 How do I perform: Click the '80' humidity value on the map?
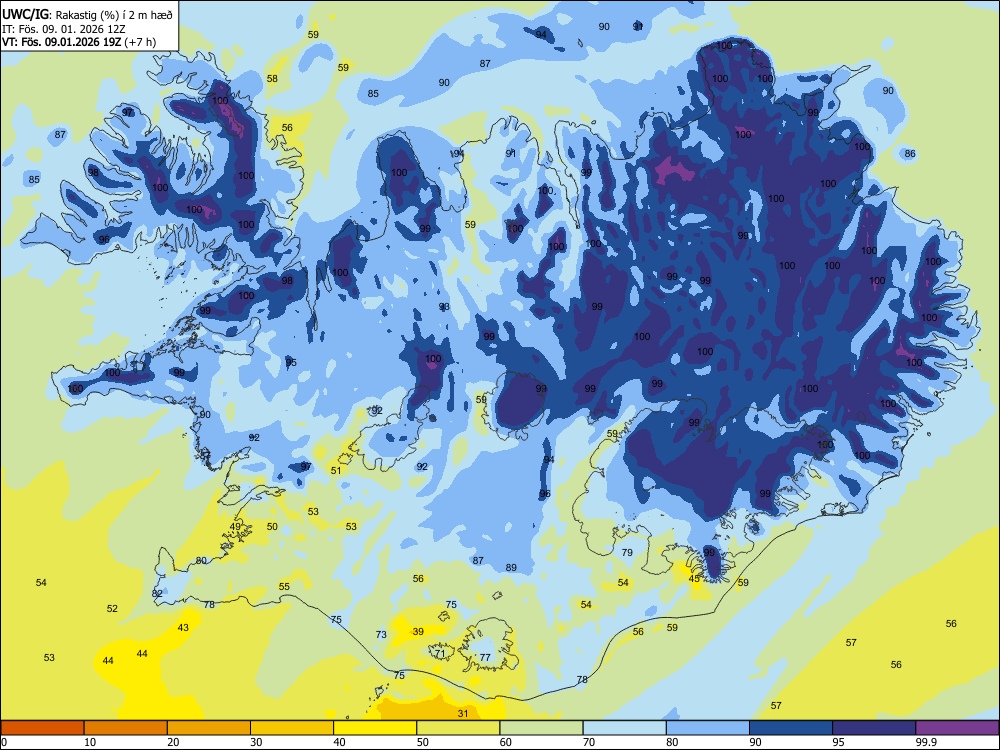pyautogui.click(x=201, y=561)
